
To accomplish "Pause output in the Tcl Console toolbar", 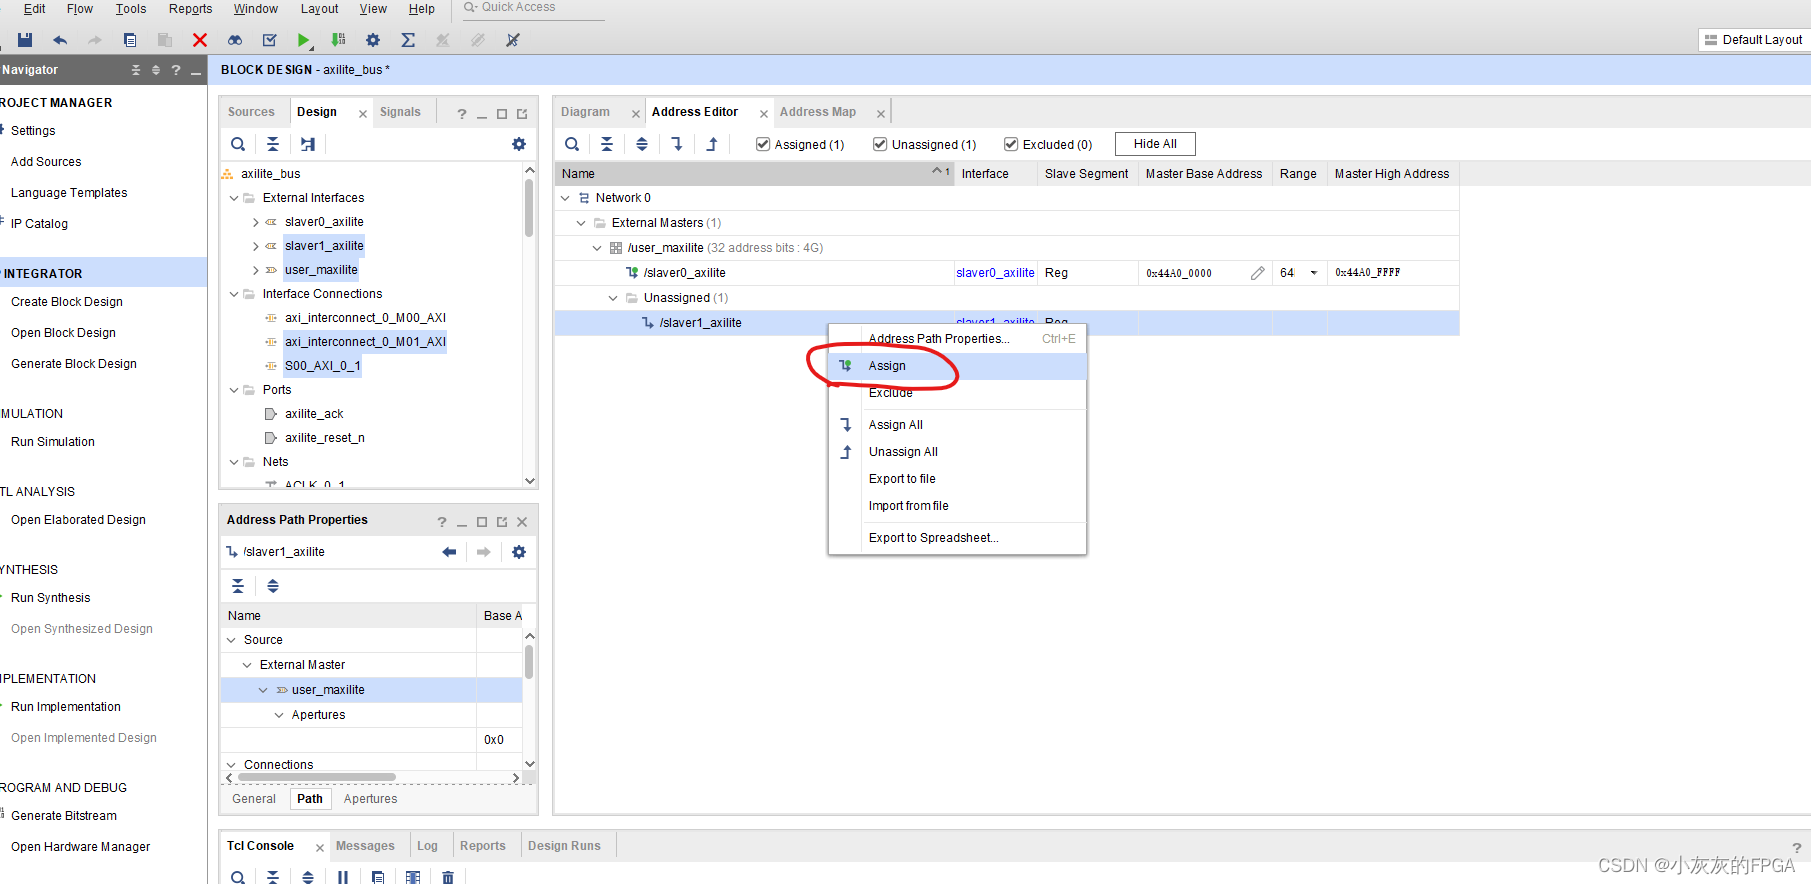I will point(343,877).
